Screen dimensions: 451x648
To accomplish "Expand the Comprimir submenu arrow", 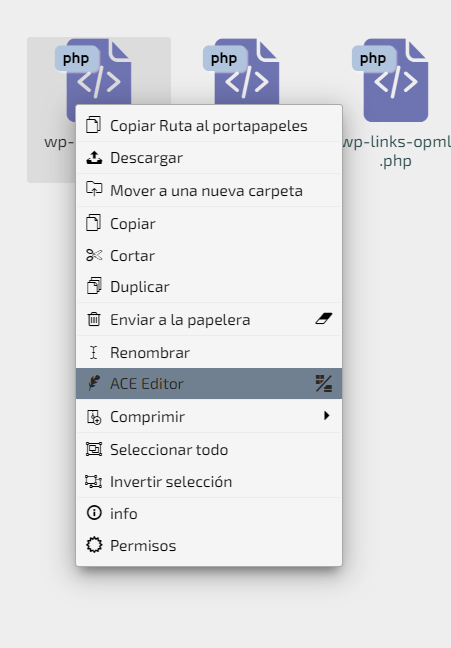I will [x=327, y=415].
